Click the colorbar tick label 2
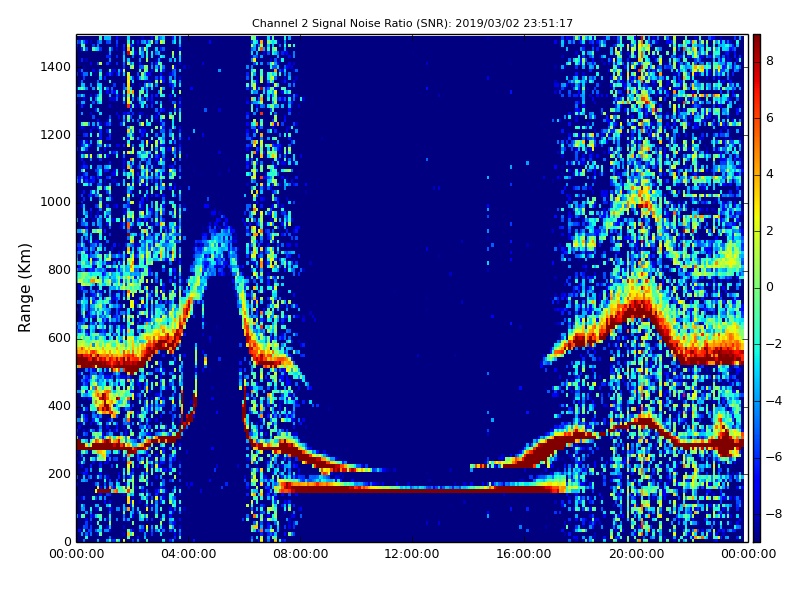800x600 pixels. [770, 231]
